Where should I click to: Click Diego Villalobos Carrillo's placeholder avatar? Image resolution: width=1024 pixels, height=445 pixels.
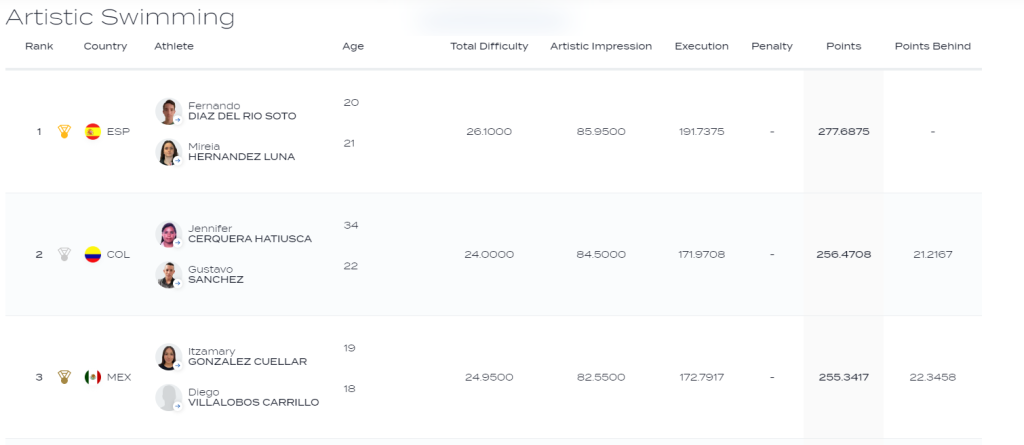168,398
